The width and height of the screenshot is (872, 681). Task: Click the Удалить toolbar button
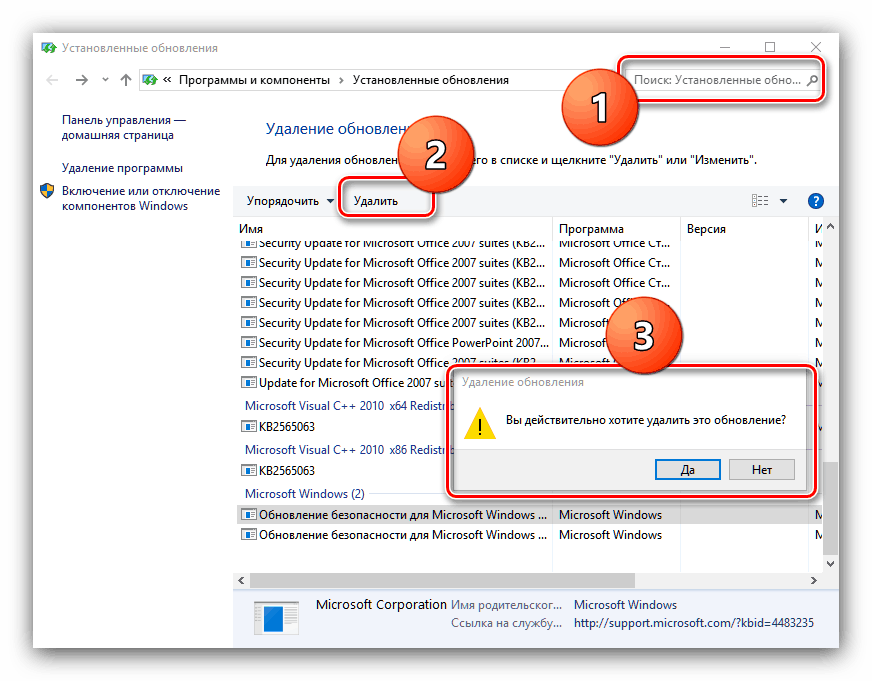(x=375, y=201)
